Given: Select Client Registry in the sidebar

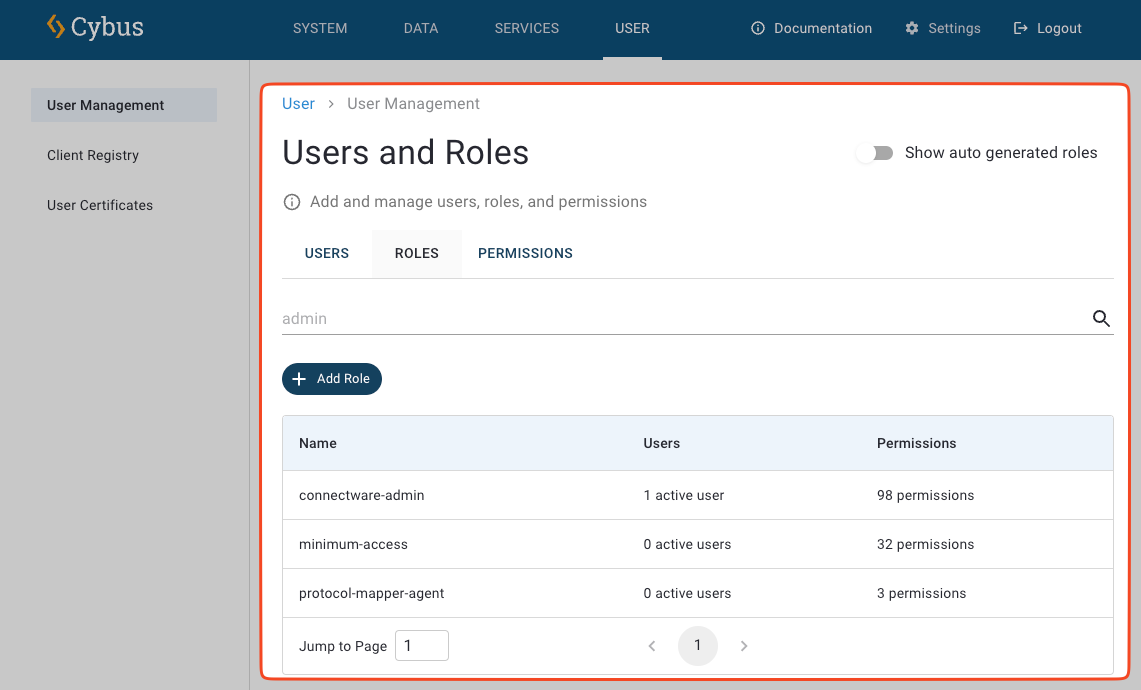Looking at the screenshot, I should tap(93, 155).
